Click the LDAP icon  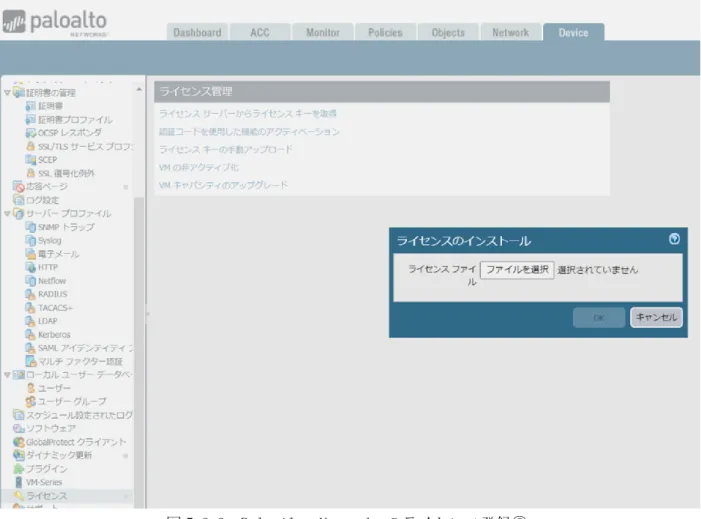coord(30,321)
